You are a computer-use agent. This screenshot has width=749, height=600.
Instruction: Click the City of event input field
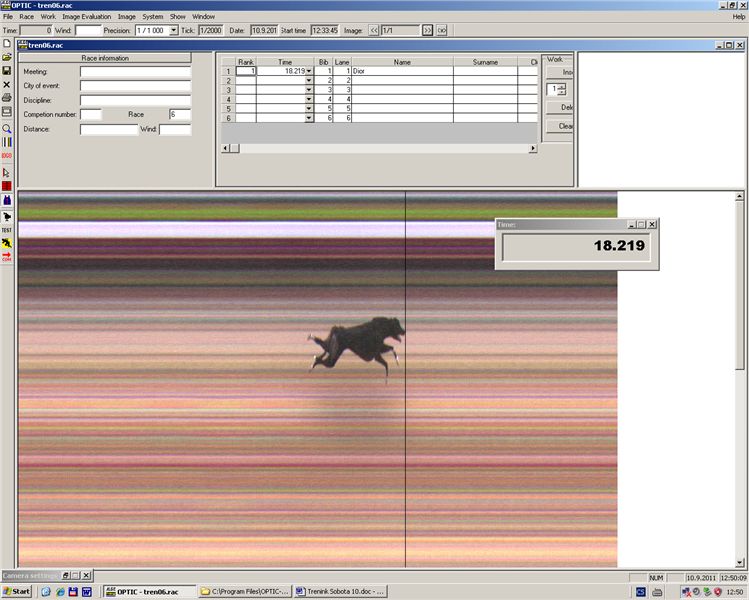[135, 86]
